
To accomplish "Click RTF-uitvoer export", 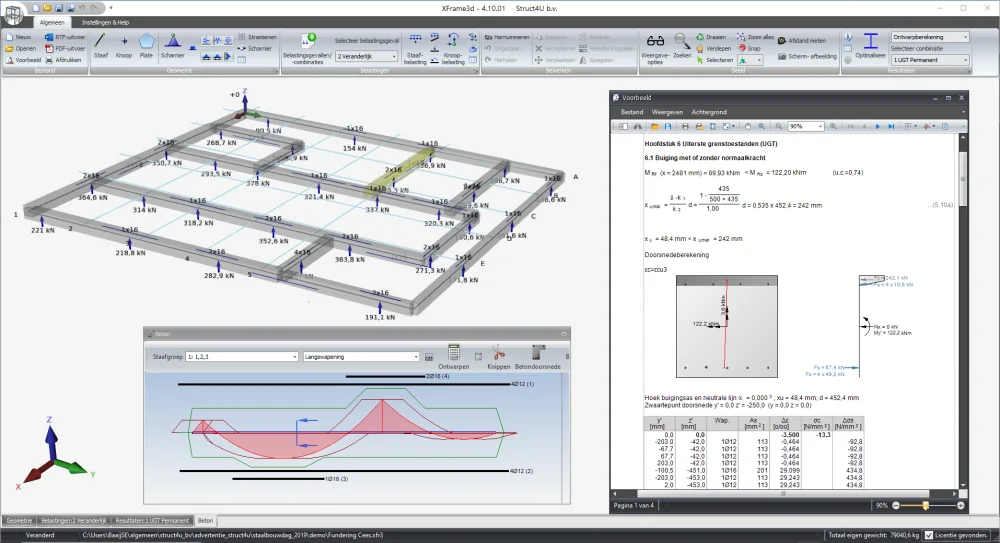I will [x=64, y=37].
